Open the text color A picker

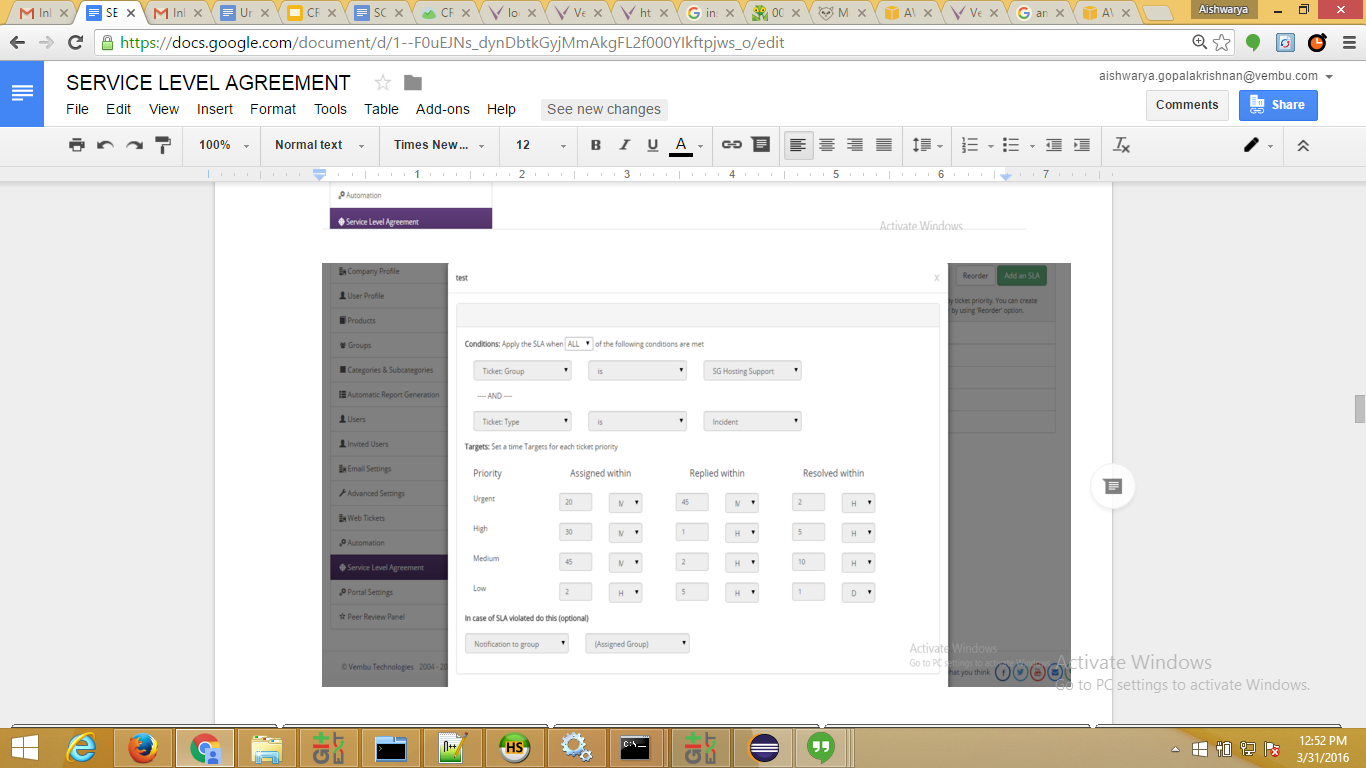tap(686, 145)
